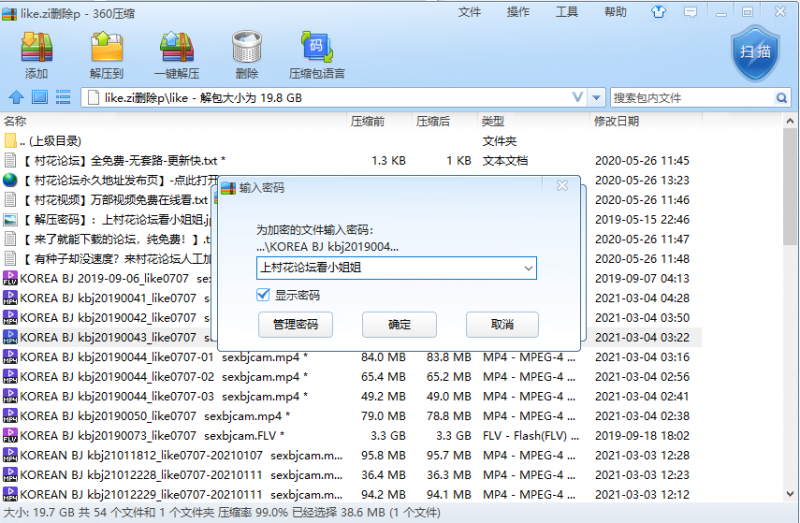Click the 添加 (Add) toolbar icon

(36, 54)
